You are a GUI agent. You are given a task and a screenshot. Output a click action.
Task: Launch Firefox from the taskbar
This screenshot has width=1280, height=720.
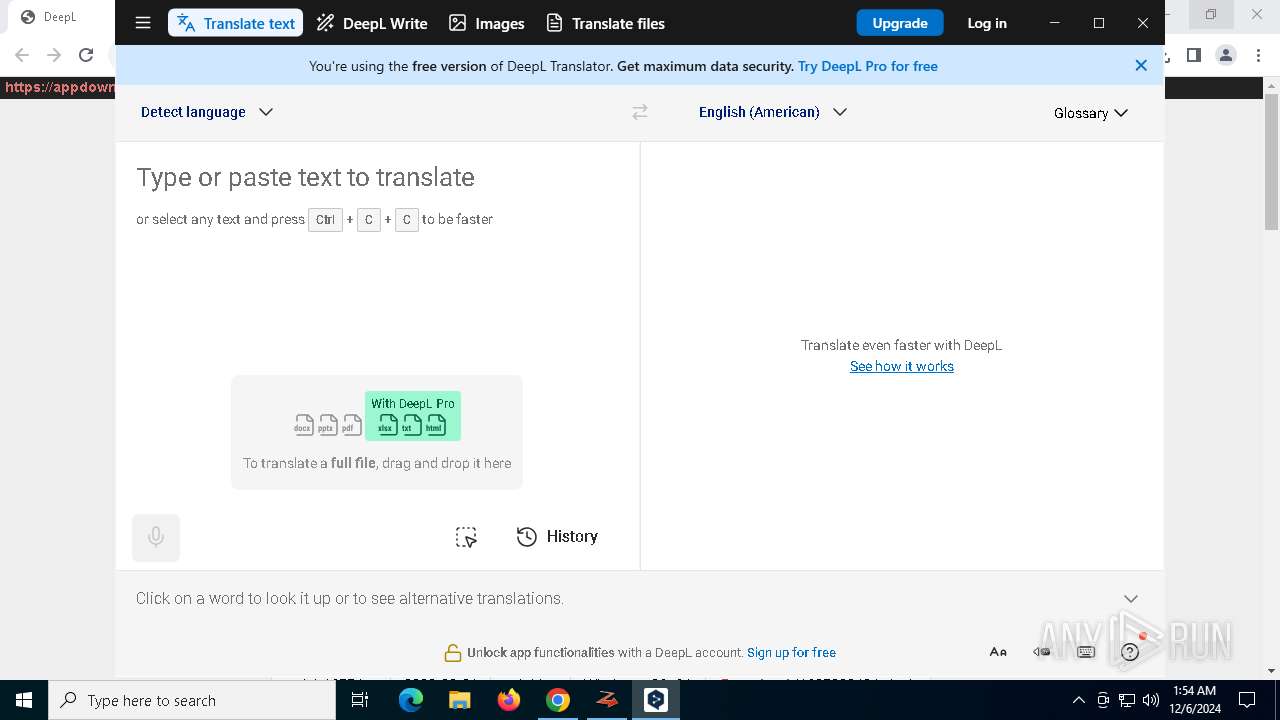(509, 700)
